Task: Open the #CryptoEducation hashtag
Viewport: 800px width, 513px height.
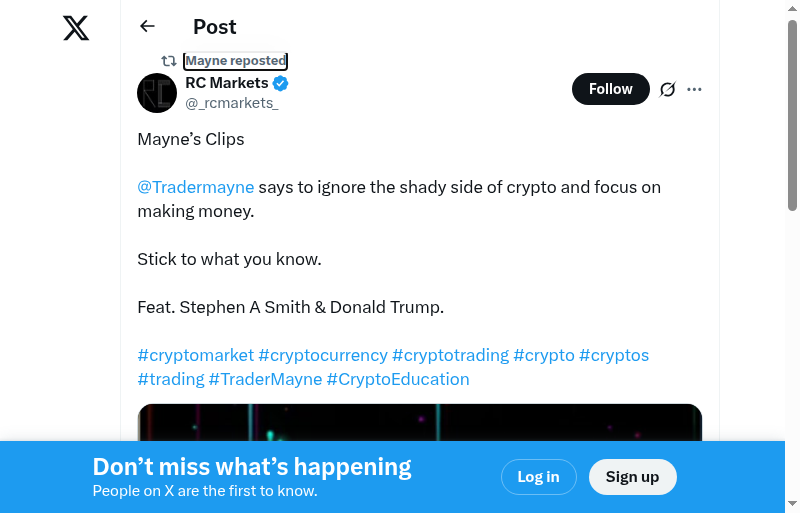Action: tap(398, 379)
